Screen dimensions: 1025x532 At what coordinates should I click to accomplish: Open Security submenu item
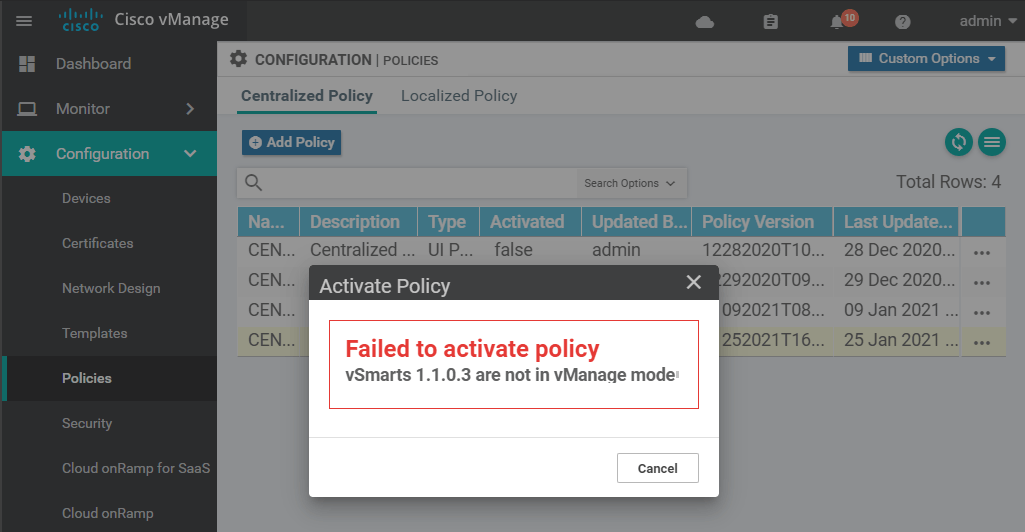[x=87, y=424]
